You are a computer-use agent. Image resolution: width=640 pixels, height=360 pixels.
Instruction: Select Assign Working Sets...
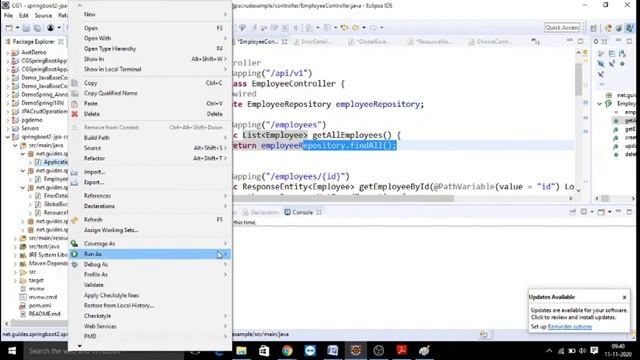point(150,230)
